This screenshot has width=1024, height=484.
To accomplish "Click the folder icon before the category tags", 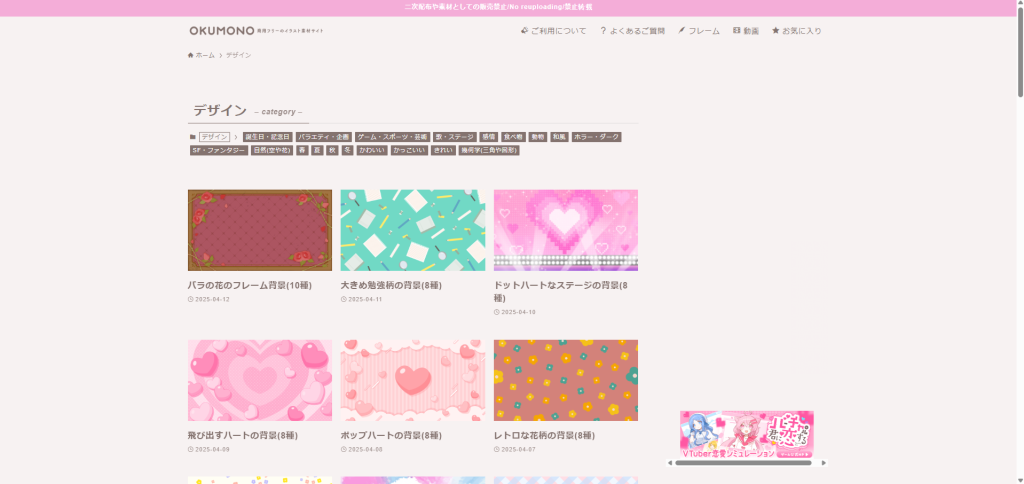I will click(x=193, y=137).
